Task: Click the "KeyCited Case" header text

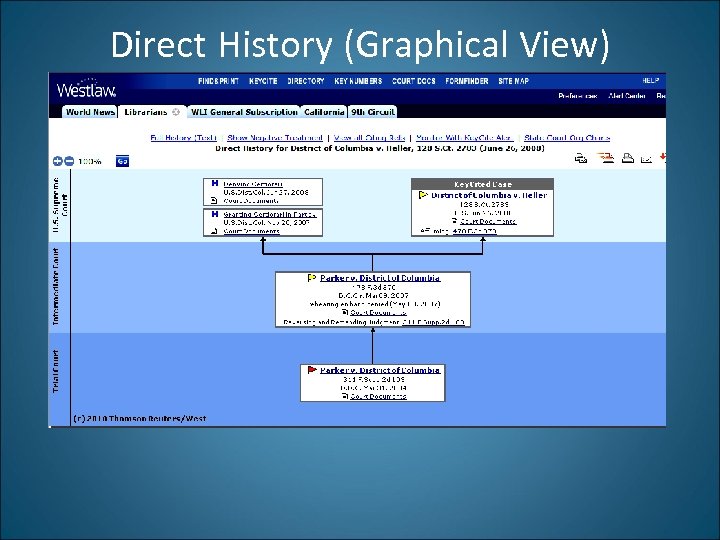Action: pyautogui.click(x=482, y=184)
